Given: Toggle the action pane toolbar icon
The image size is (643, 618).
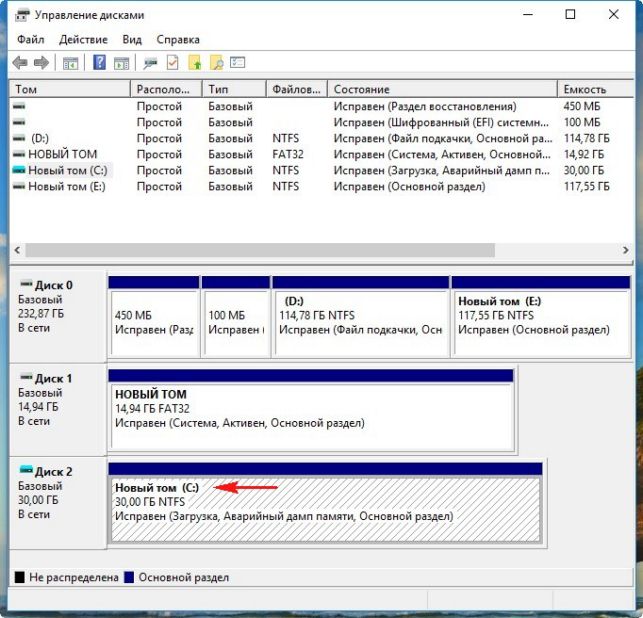Looking at the screenshot, I should (121, 63).
